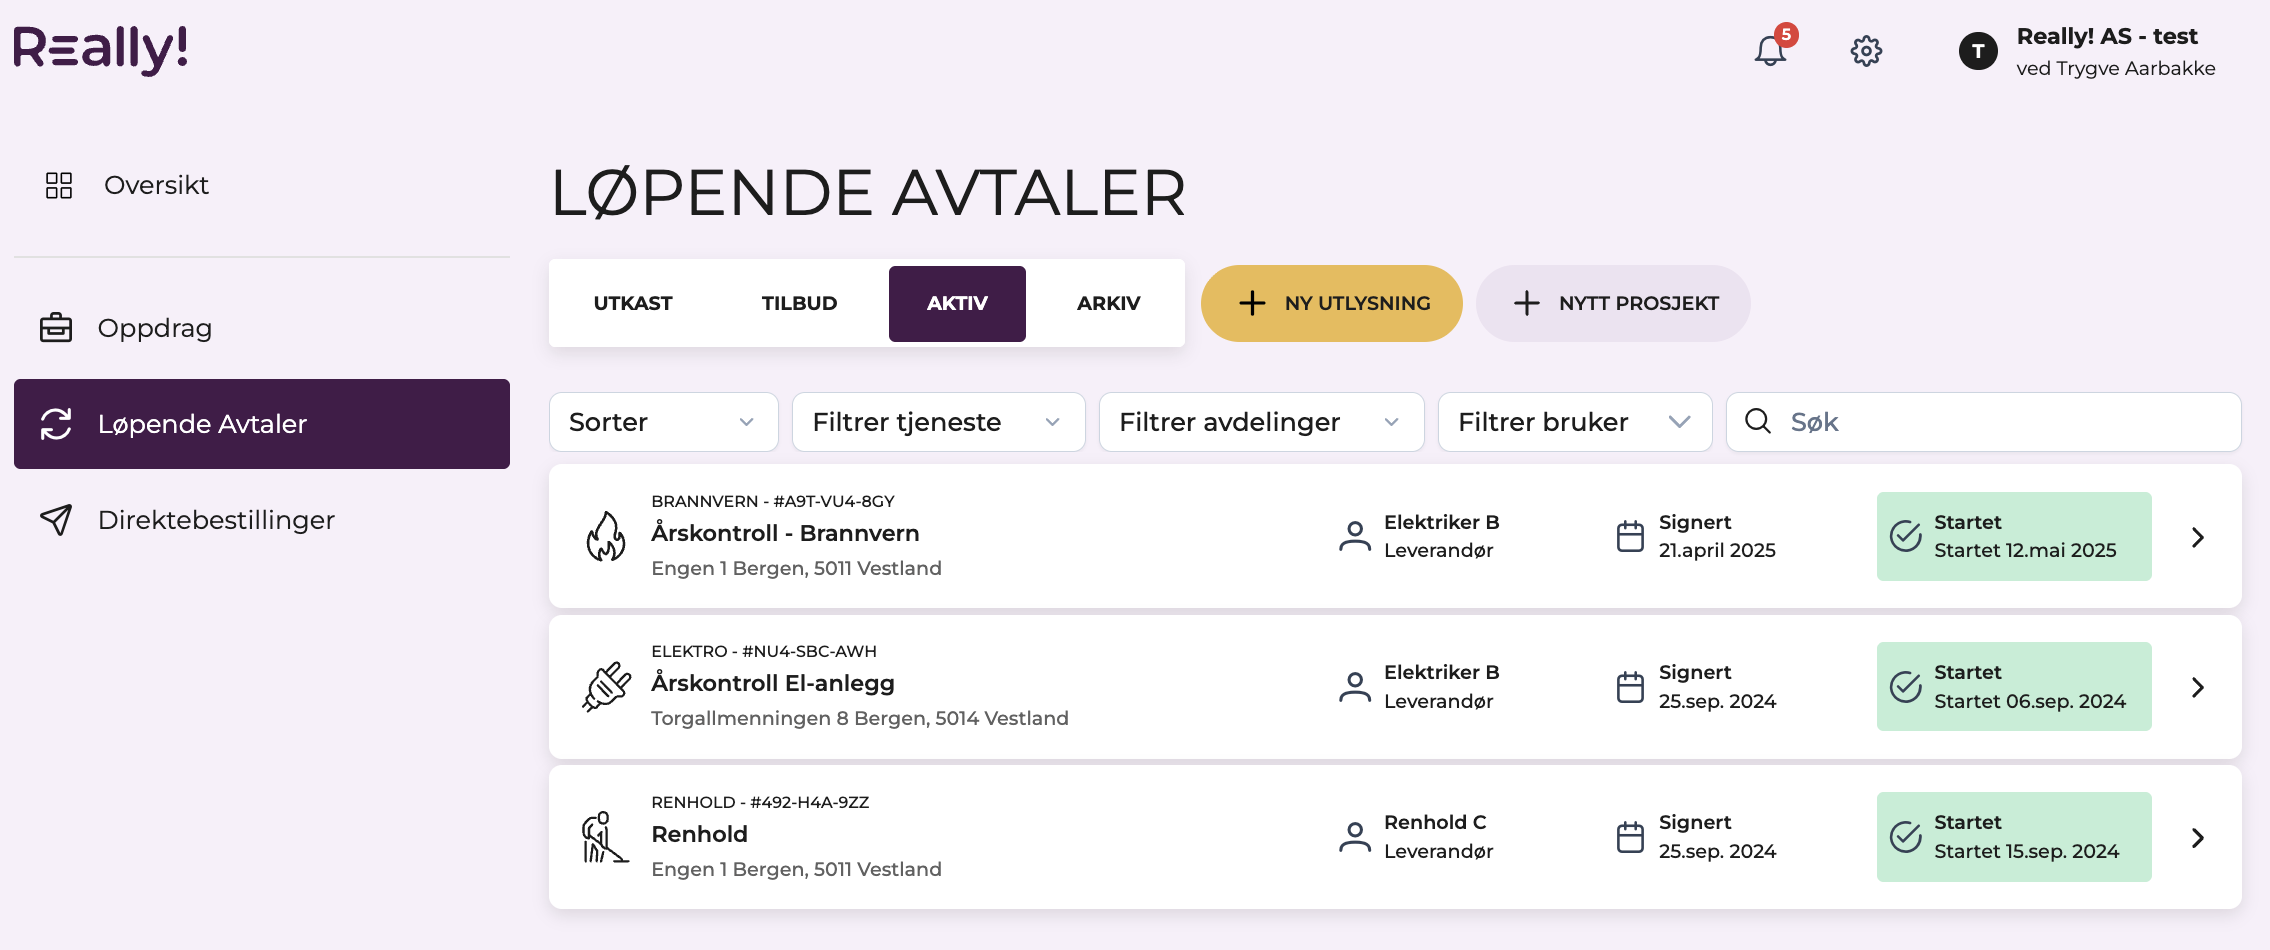
Task: Click the cleaning icon for Renhold
Action: (x=604, y=837)
